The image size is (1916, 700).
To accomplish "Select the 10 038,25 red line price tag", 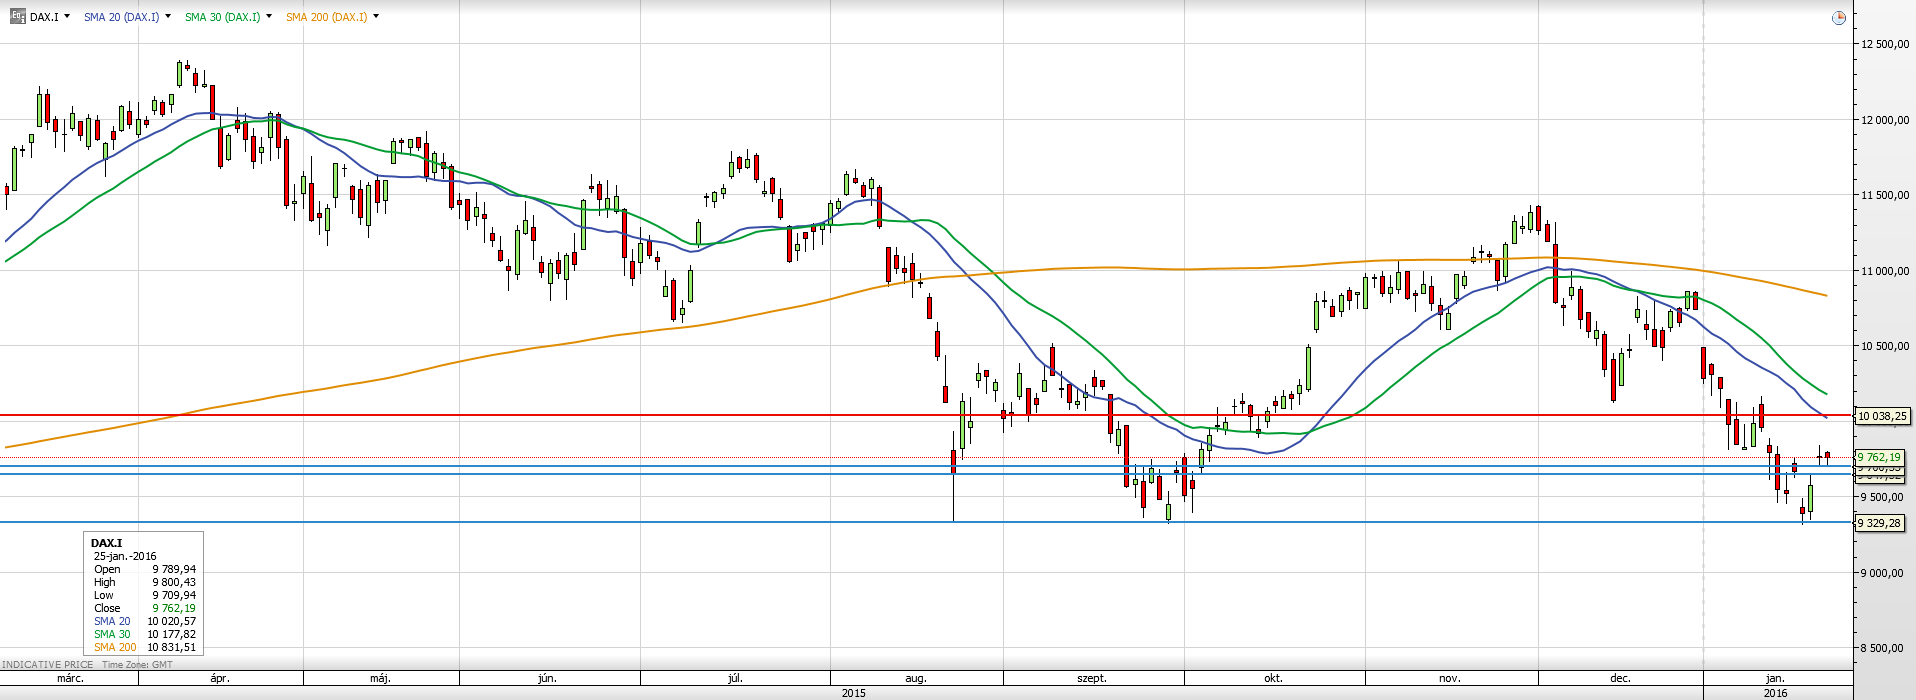I will click(1882, 416).
